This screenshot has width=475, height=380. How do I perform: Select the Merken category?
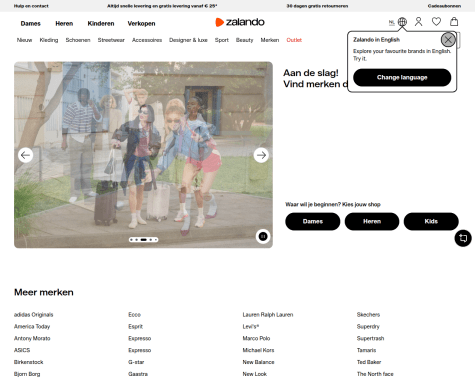[270, 40]
